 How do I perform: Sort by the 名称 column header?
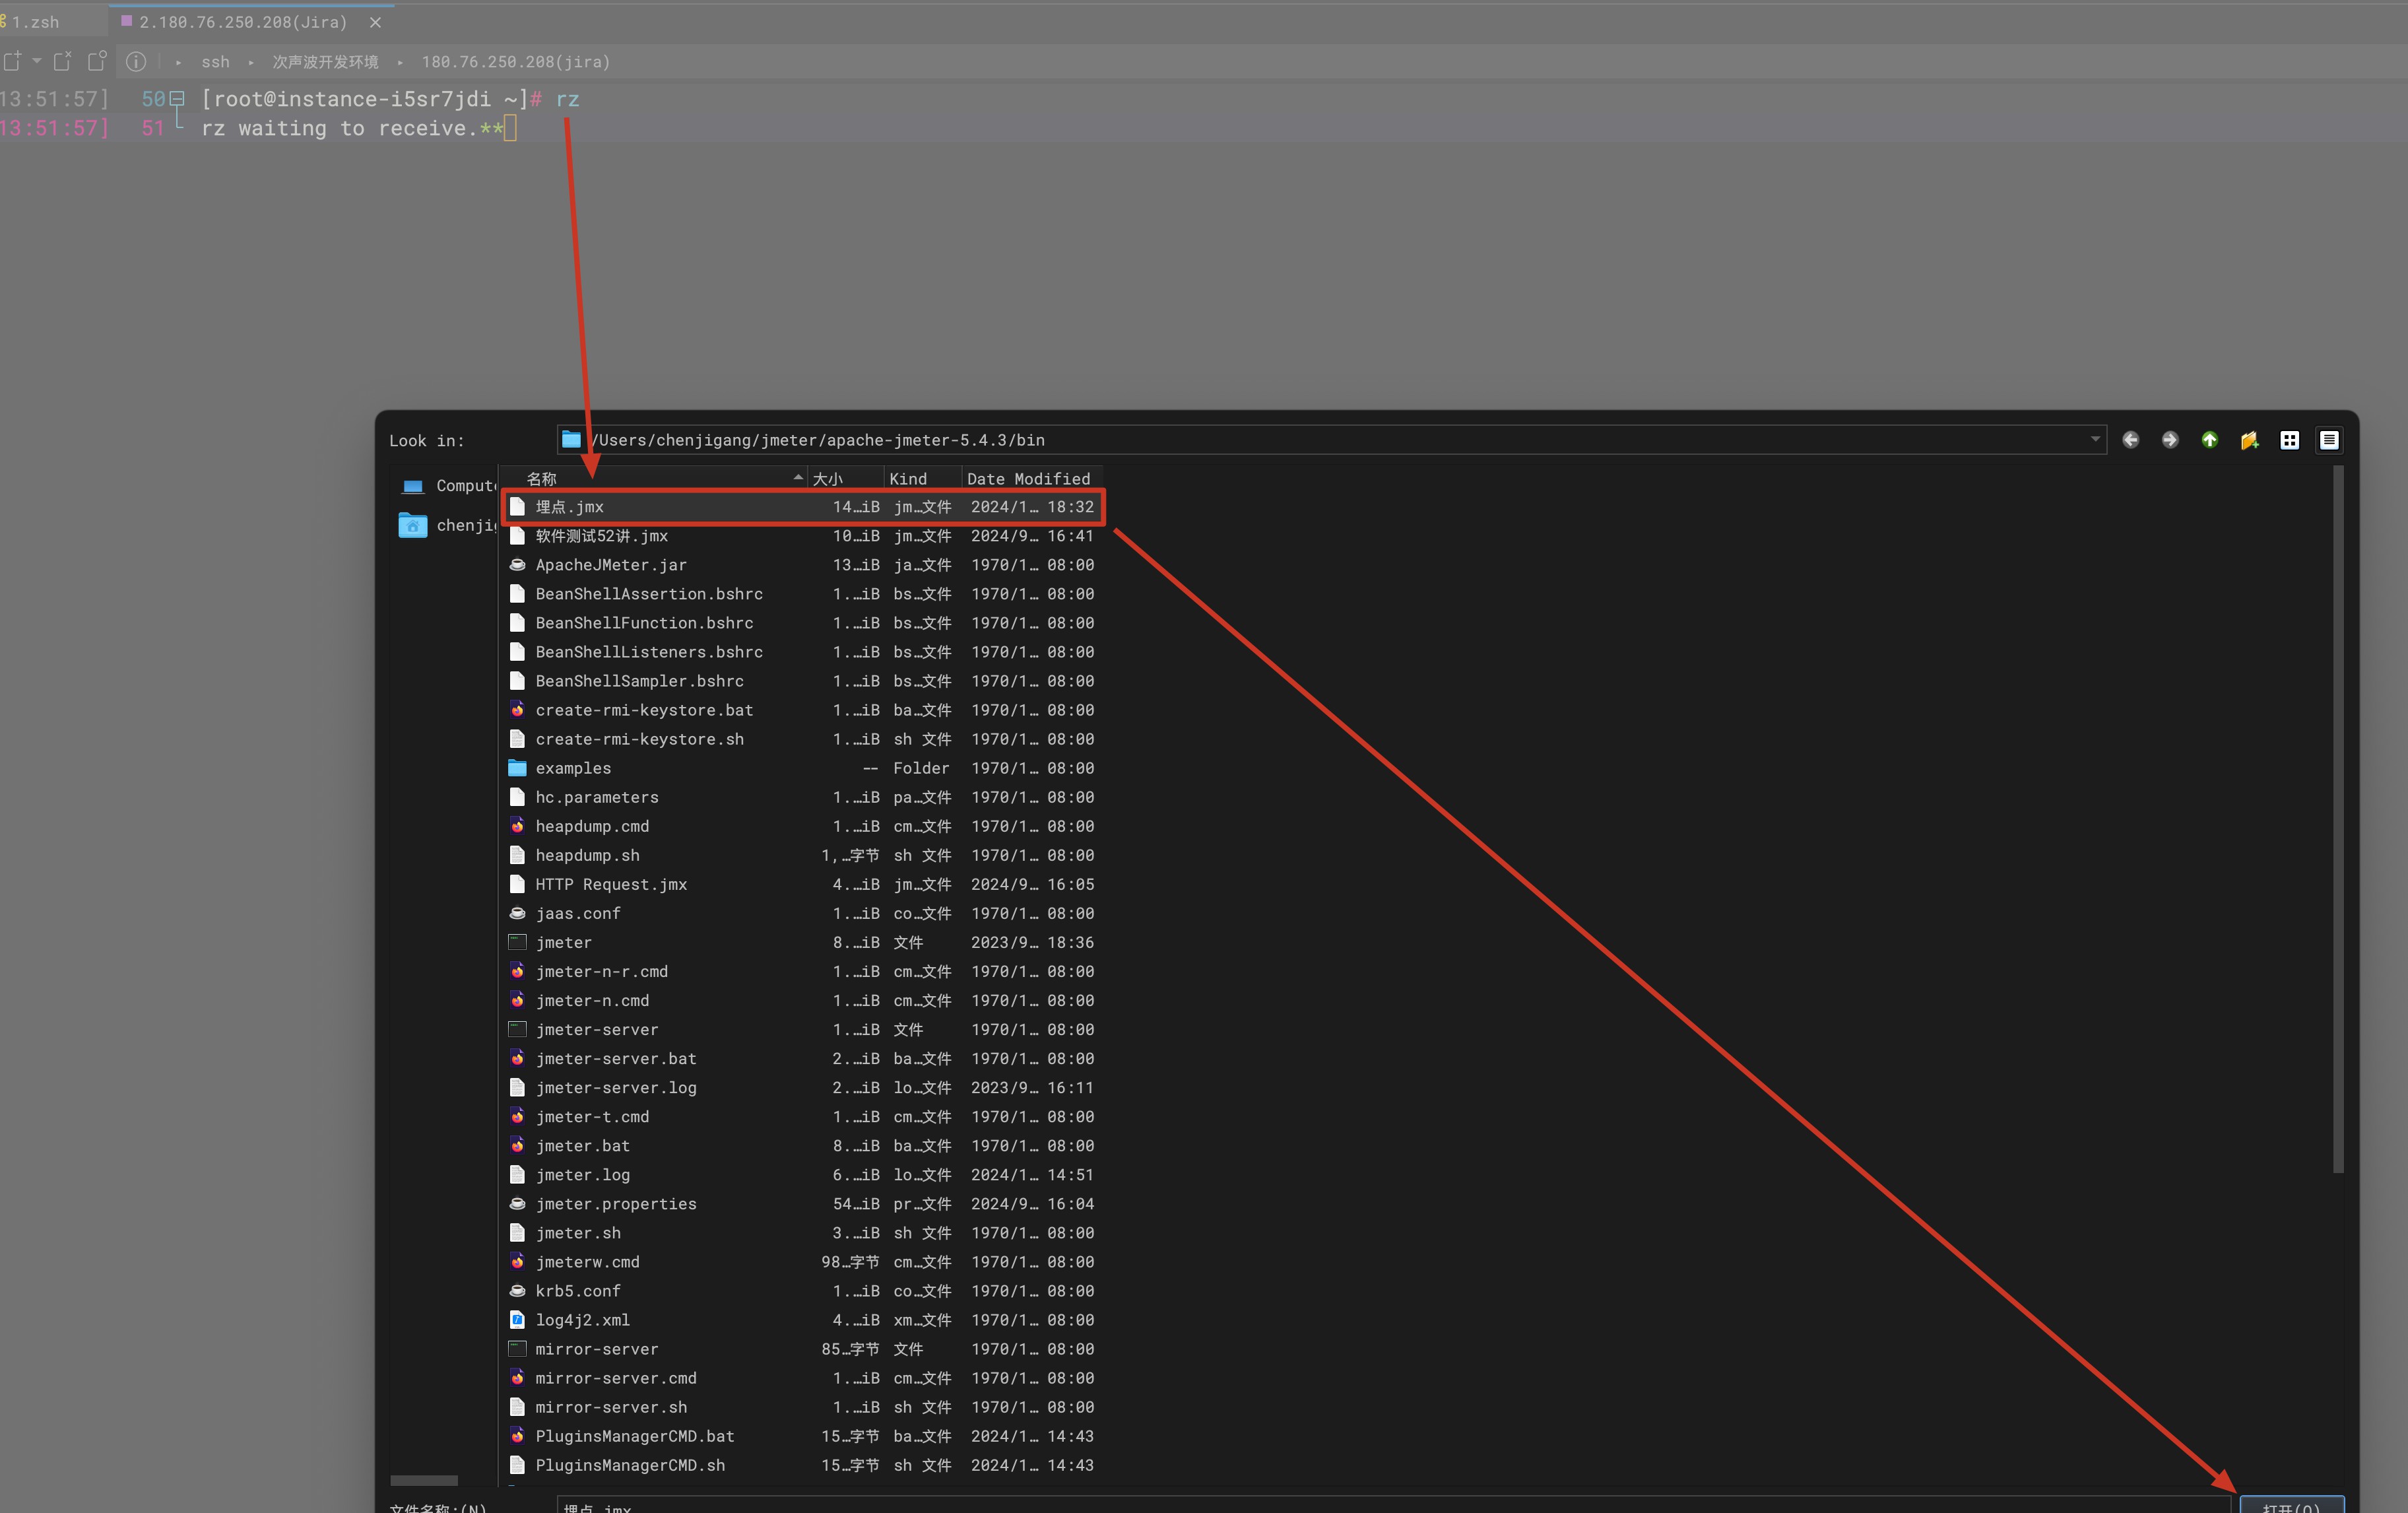(654, 479)
